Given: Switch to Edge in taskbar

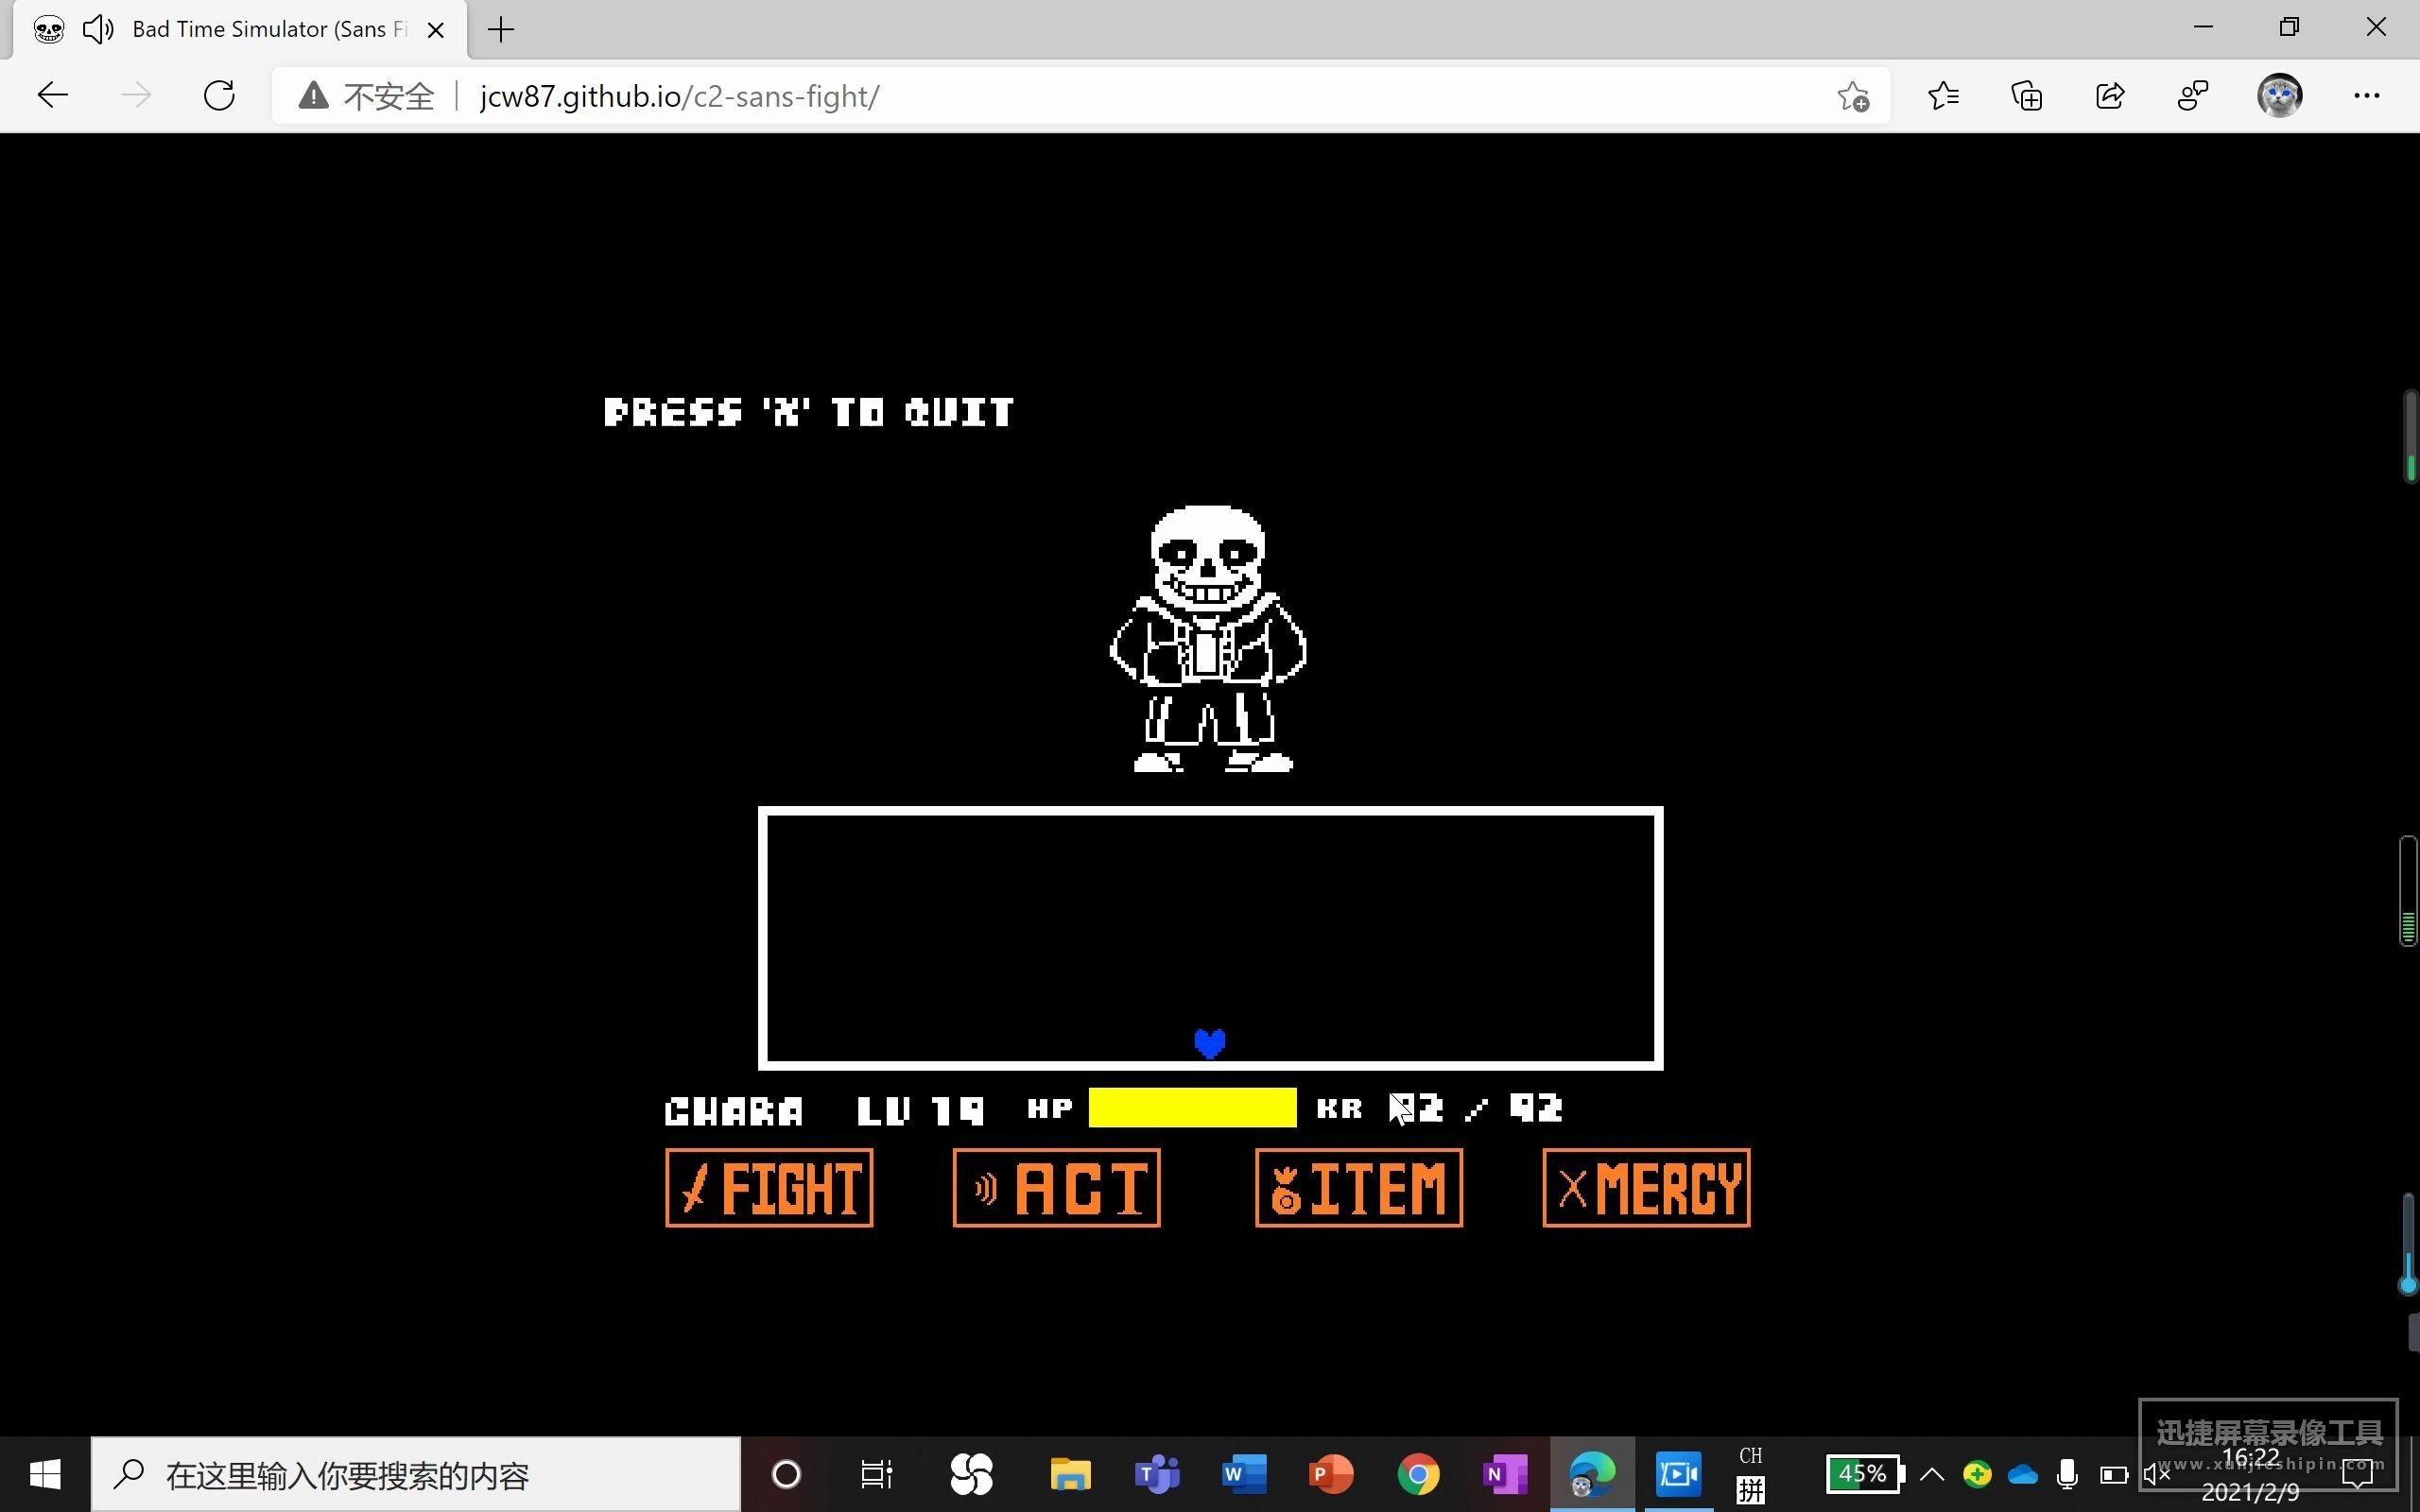Looking at the screenshot, I should 1592,1474.
